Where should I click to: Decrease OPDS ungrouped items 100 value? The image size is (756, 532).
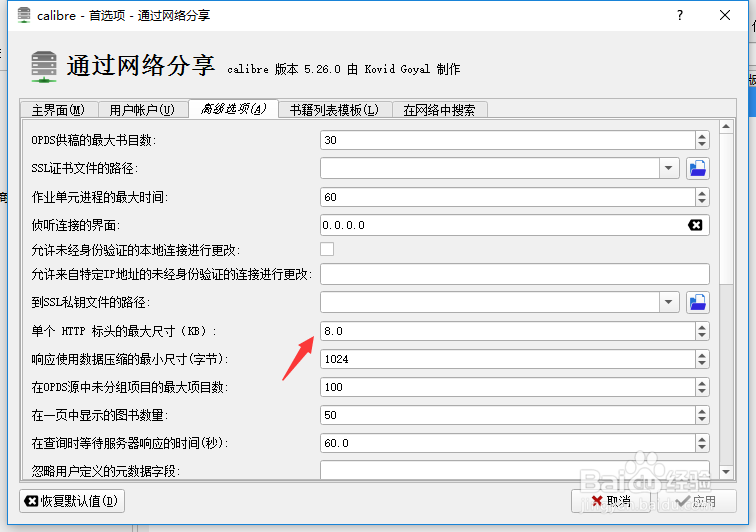point(702,391)
